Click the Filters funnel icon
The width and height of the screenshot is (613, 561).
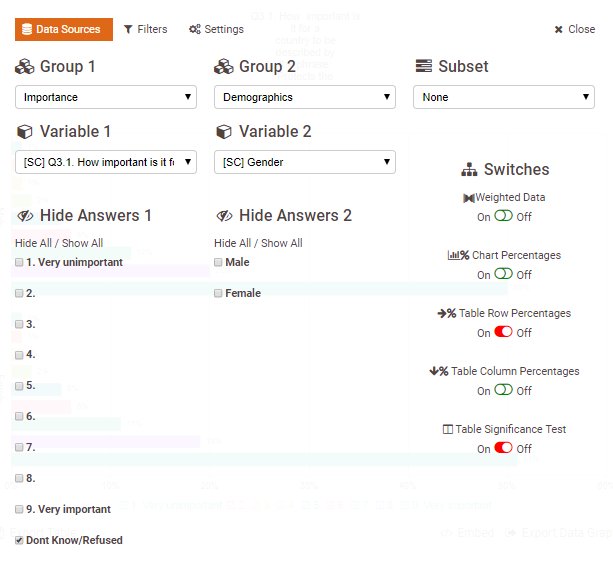[x=128, y=29]
